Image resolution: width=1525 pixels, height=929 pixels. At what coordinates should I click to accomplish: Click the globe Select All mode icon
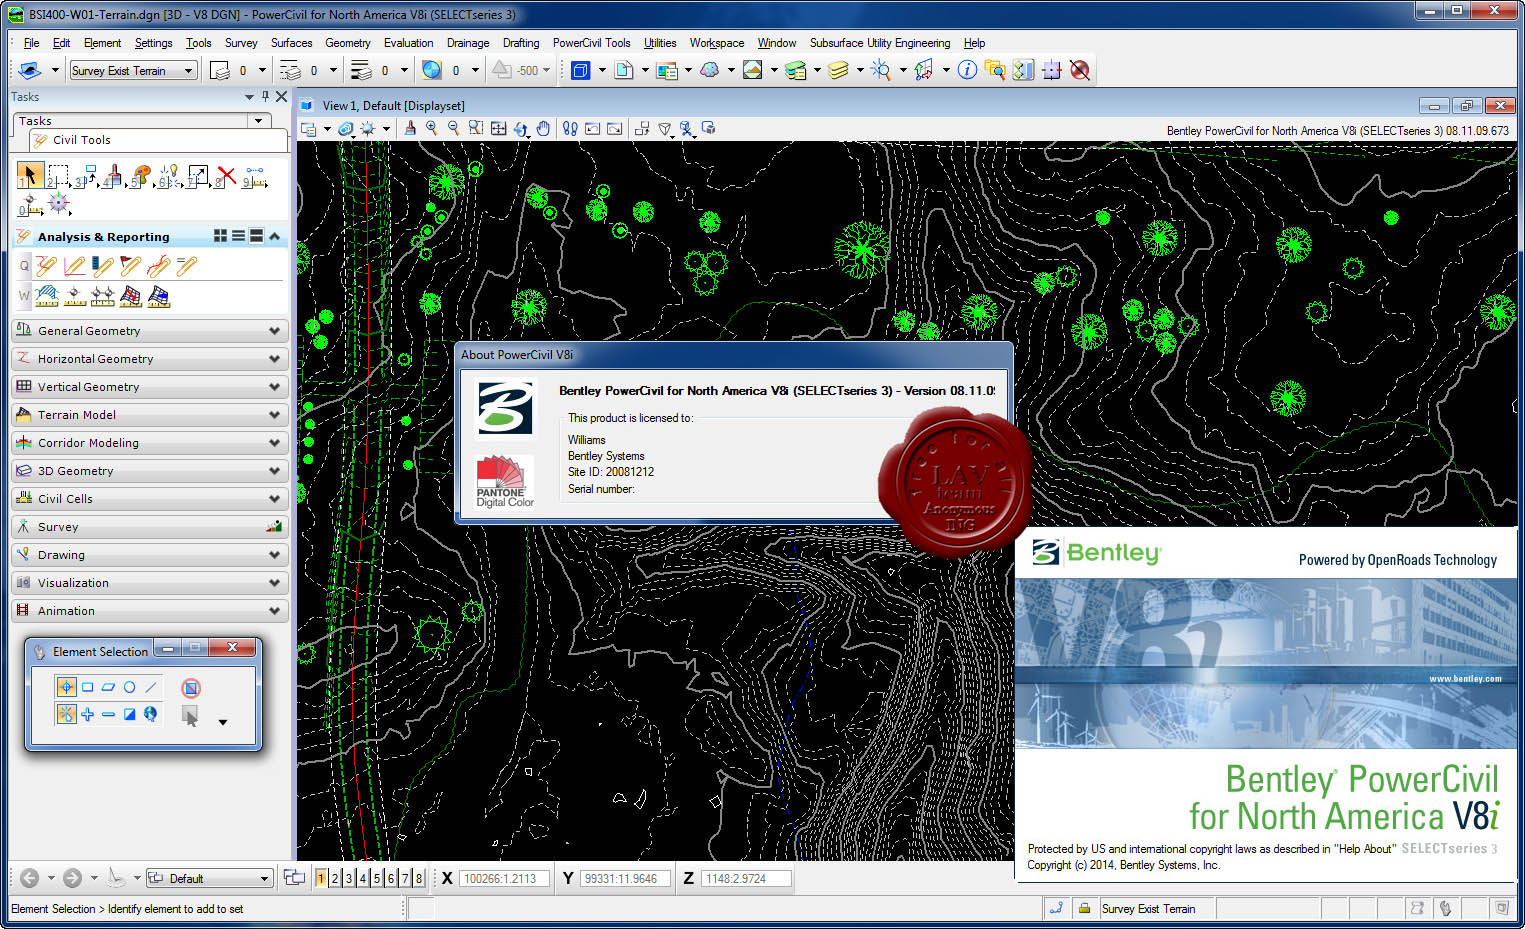150,714
